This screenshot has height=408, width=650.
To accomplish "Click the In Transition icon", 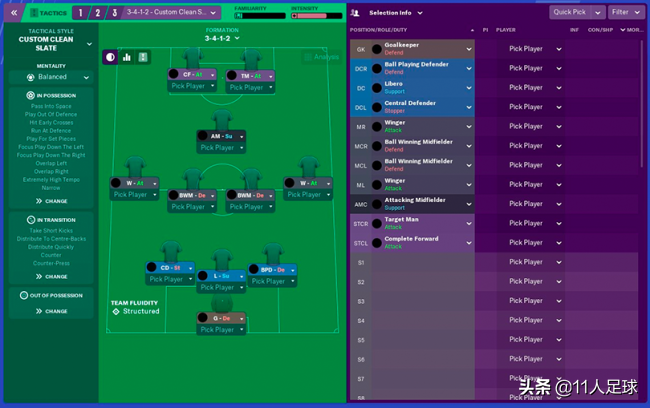I will coord(31,220).
